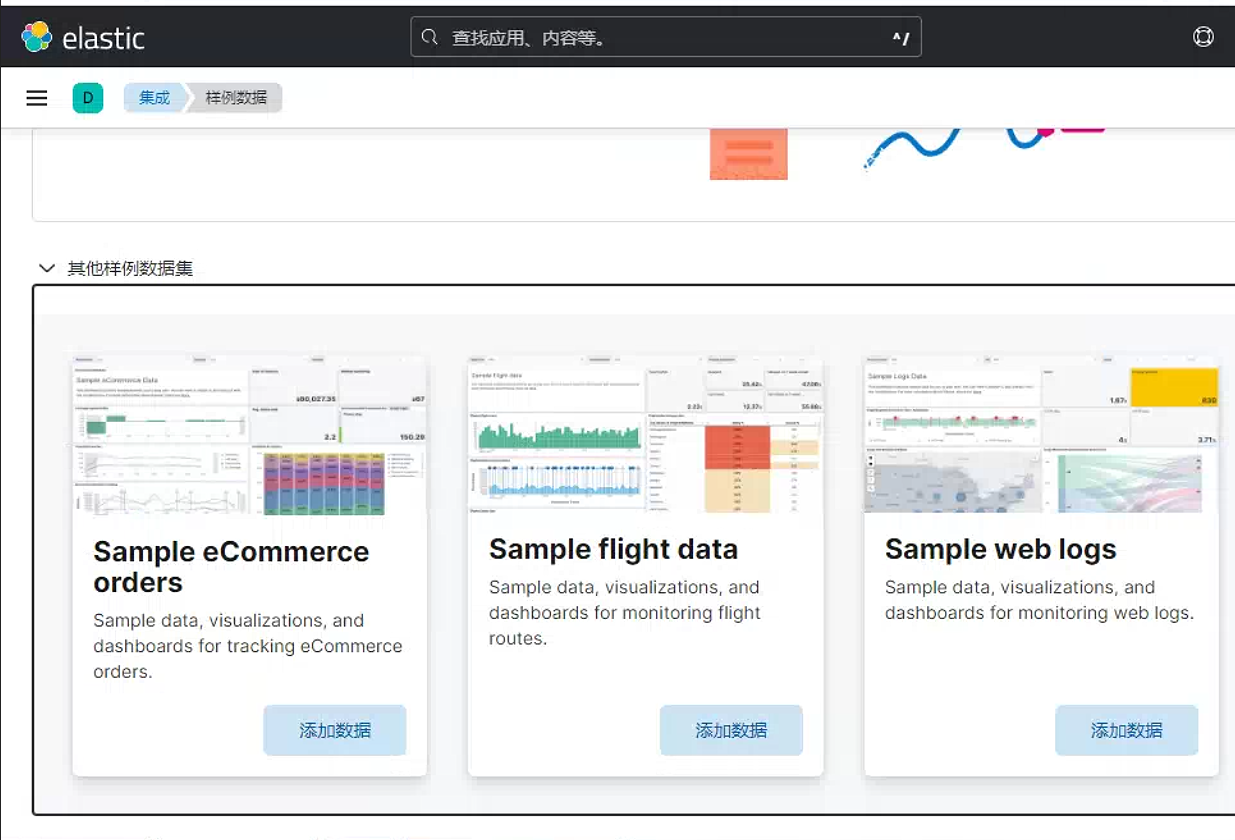Click the 样例数据 breadcrumb
Screen dimensions: 1235x840
(x=236, y=98)
